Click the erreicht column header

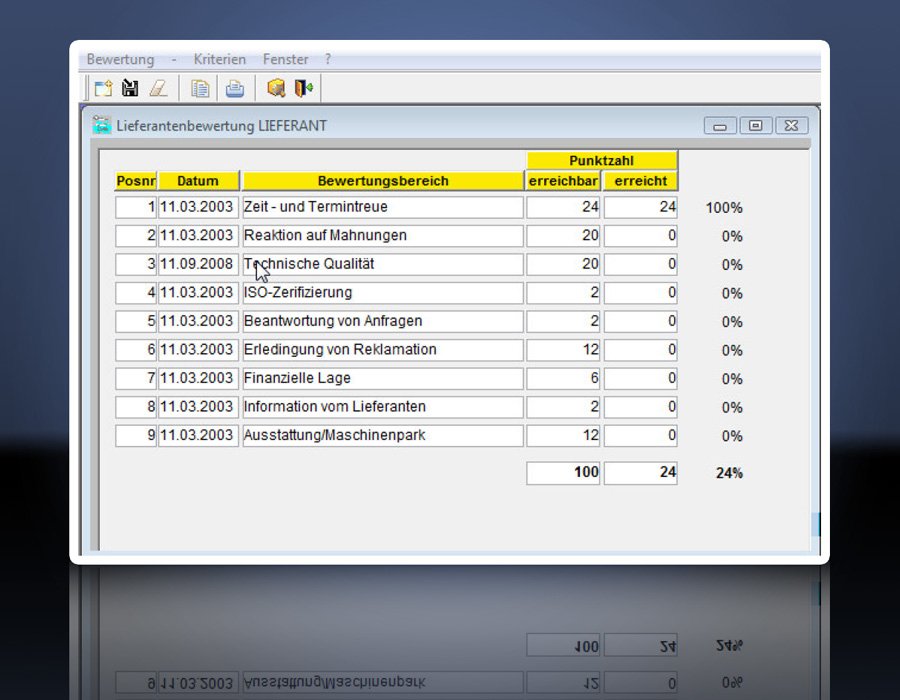(x=641, y=181)
